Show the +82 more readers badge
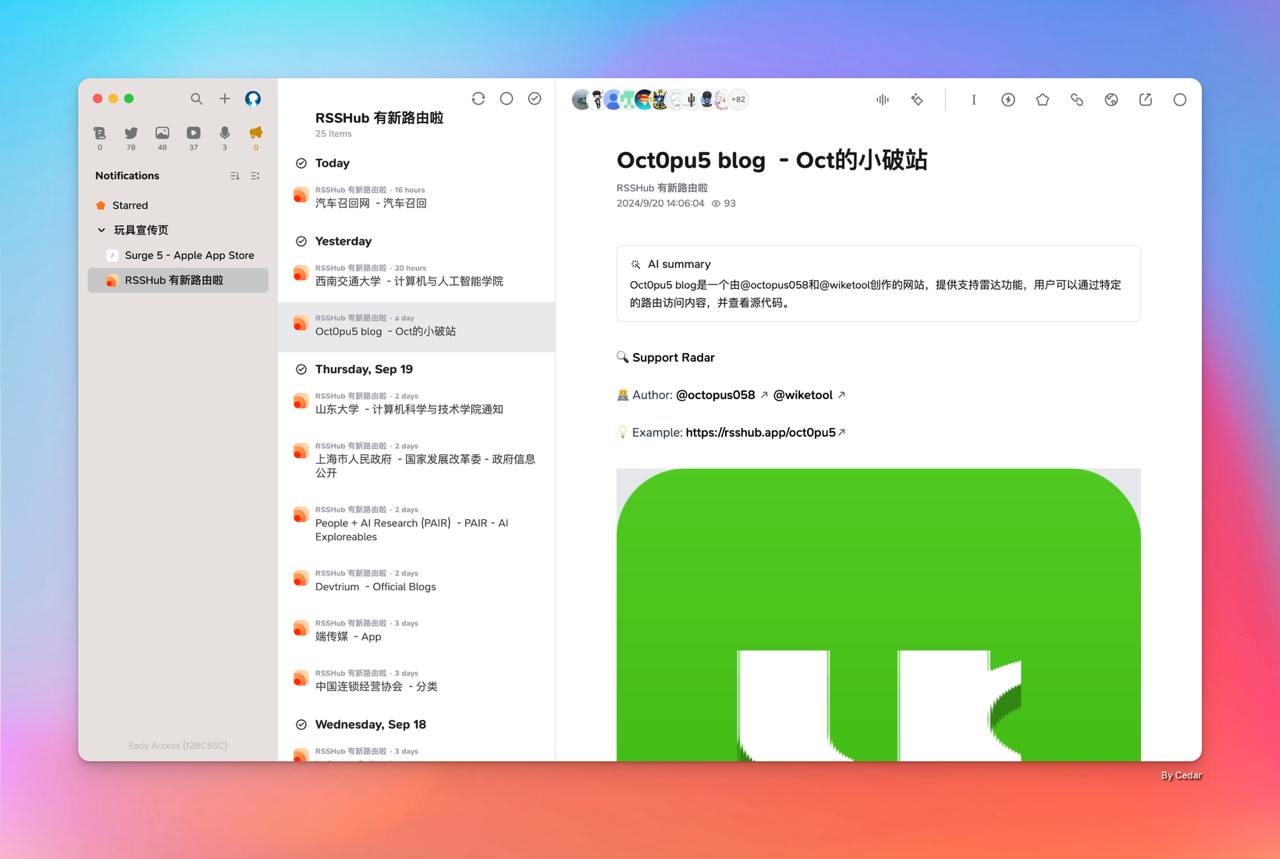 click(x=738, y=99)
